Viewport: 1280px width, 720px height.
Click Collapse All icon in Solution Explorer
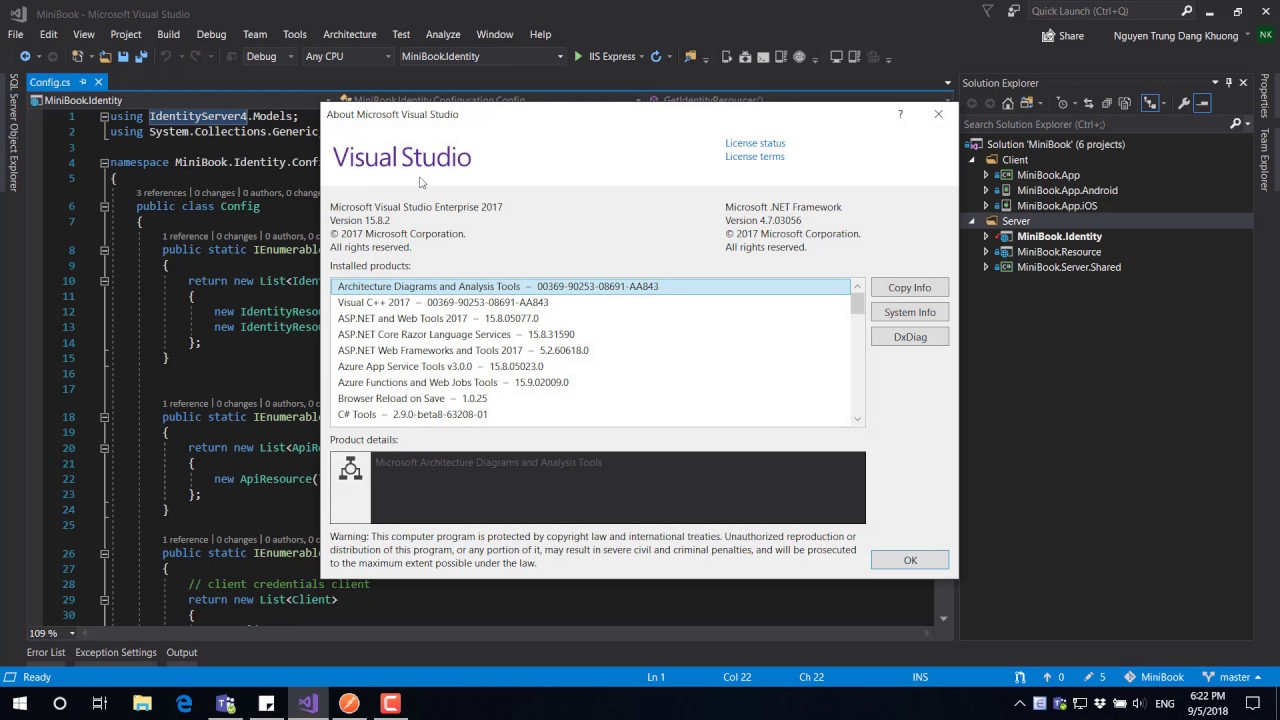tap(1107, 103)
